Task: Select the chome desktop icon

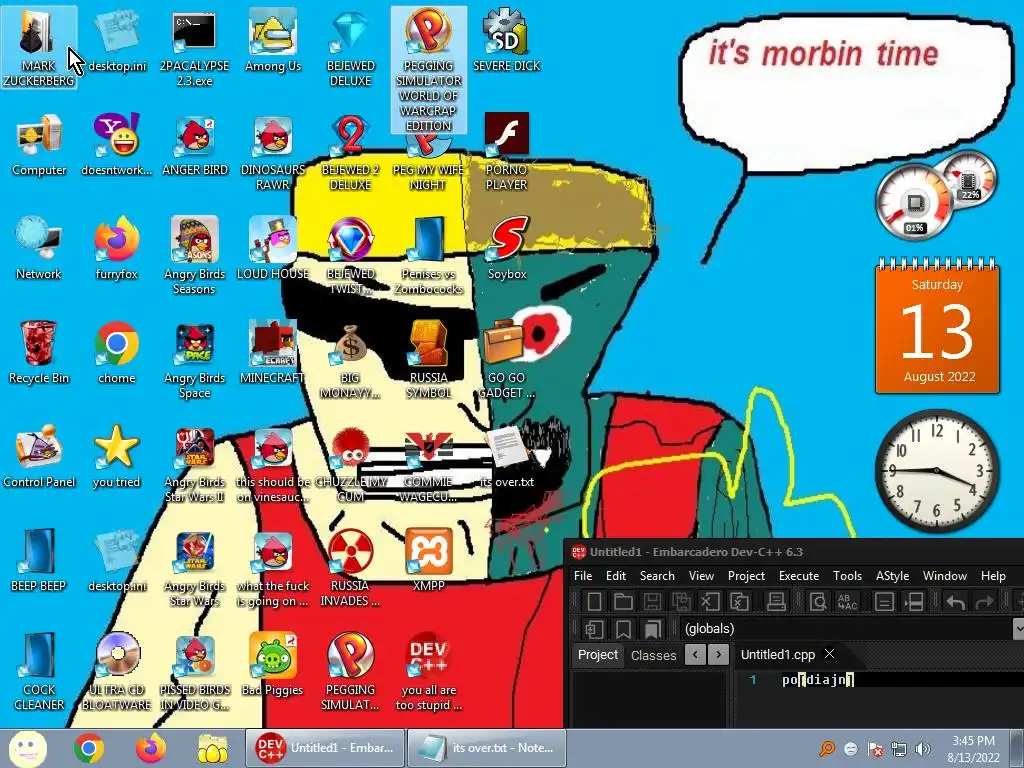Action: [x=117, y=354]
